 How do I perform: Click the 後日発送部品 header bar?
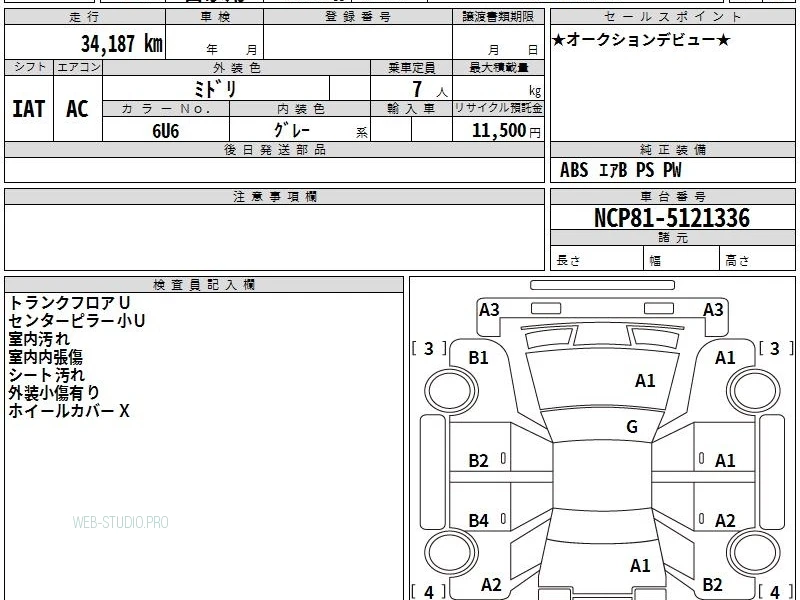point(274,149)
